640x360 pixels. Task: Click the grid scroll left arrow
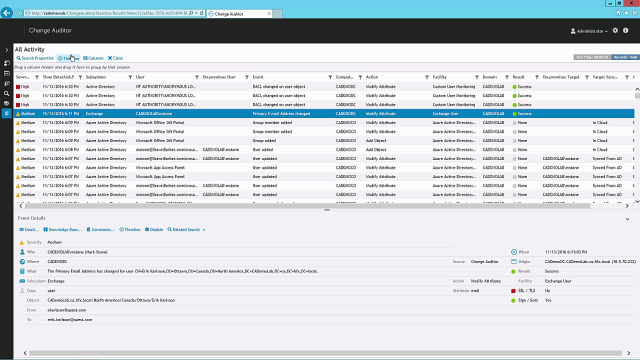pyautogui.click(x=21, y=206)
